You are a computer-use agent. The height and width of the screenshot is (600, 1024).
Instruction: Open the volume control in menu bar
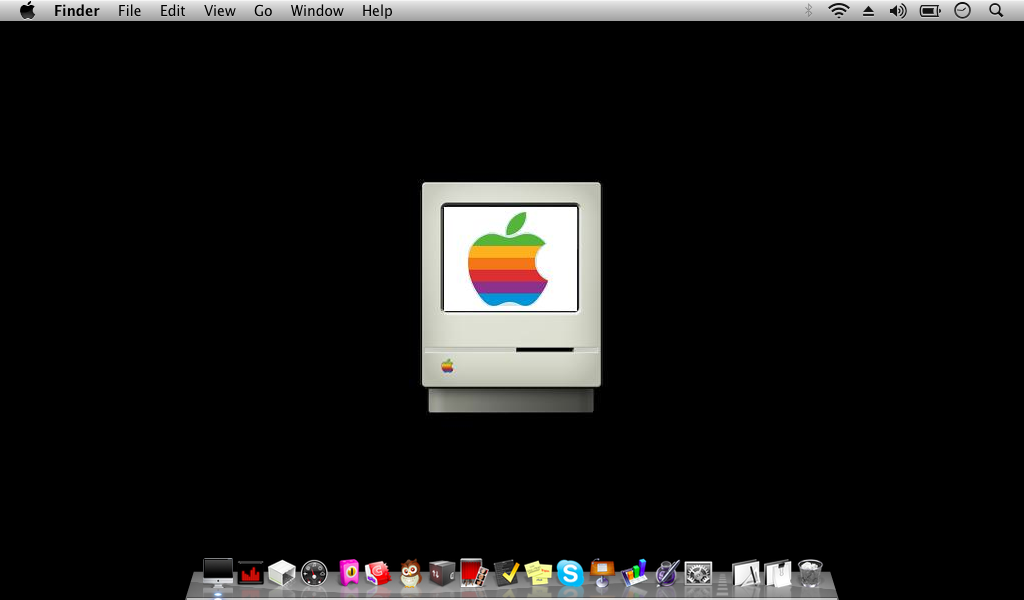(x=898, y=10)
